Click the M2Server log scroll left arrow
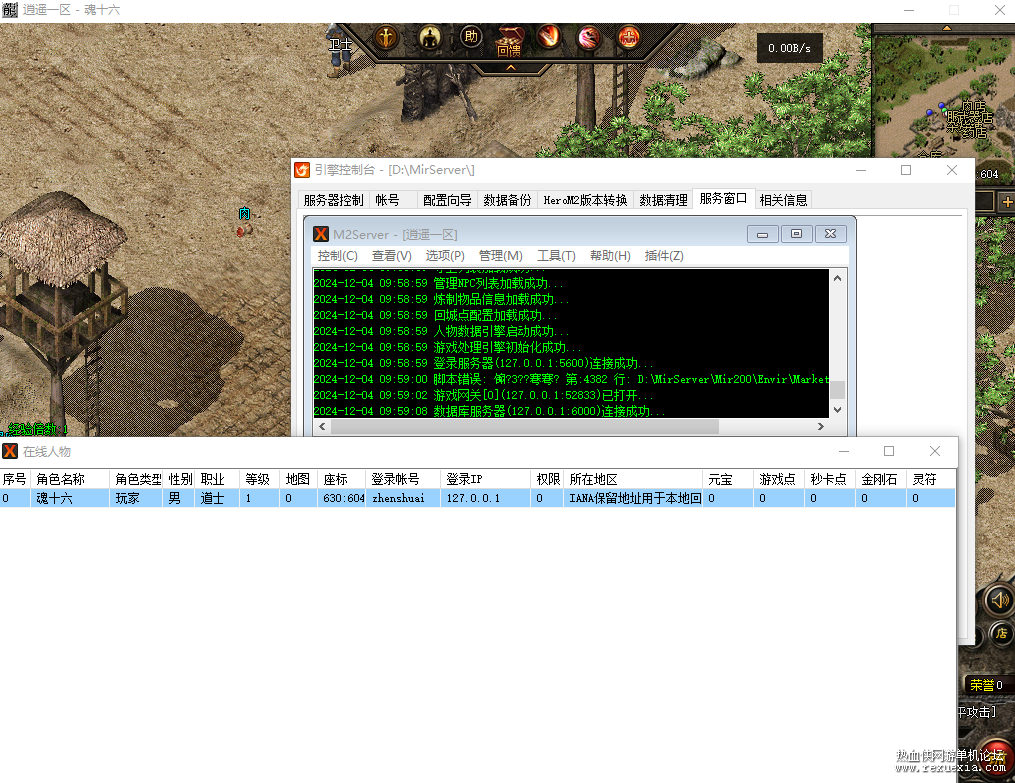1015x783 pixels. pyautogui.click(x=322, y=426)
